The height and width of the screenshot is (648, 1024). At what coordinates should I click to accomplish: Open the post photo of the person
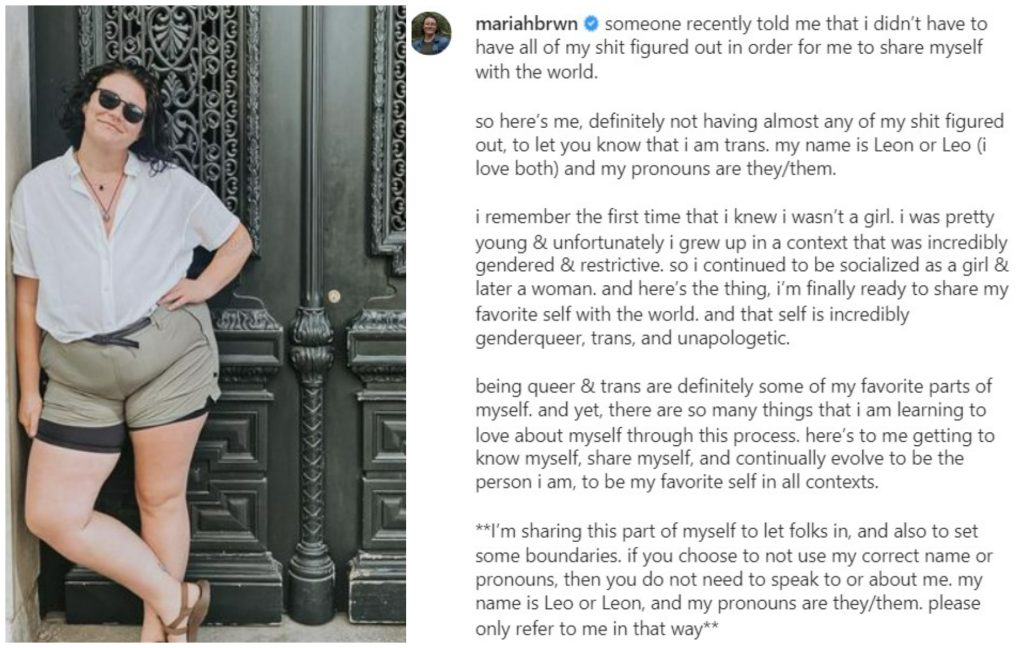click(x=205, y=323)
